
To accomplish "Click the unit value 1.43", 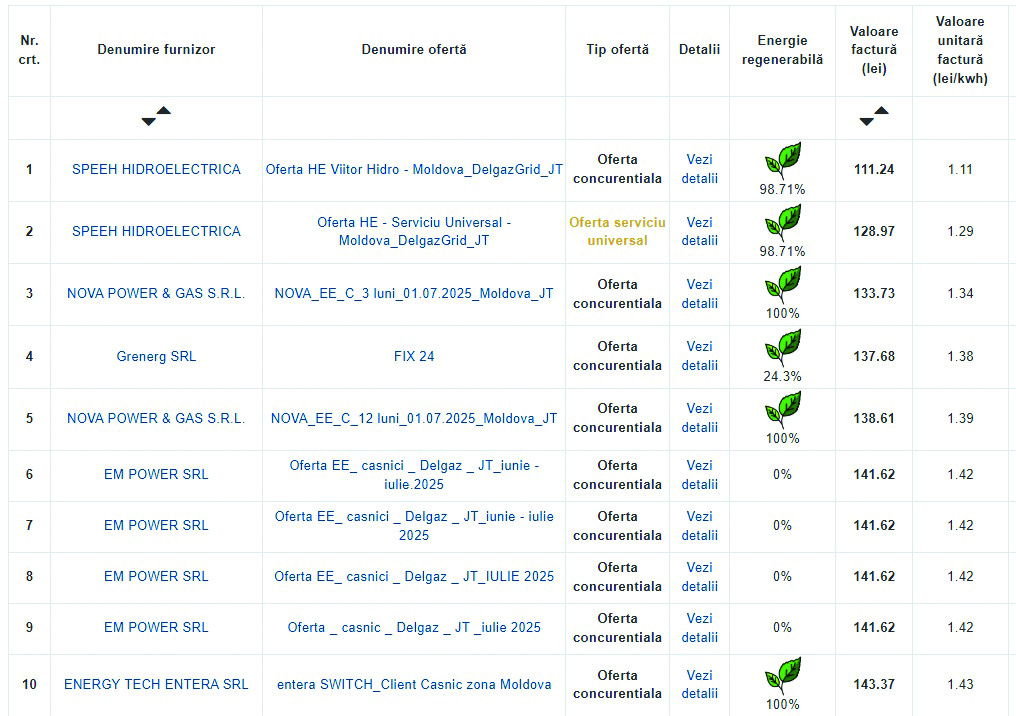I will pyautogui.click(x=960, y=684).
